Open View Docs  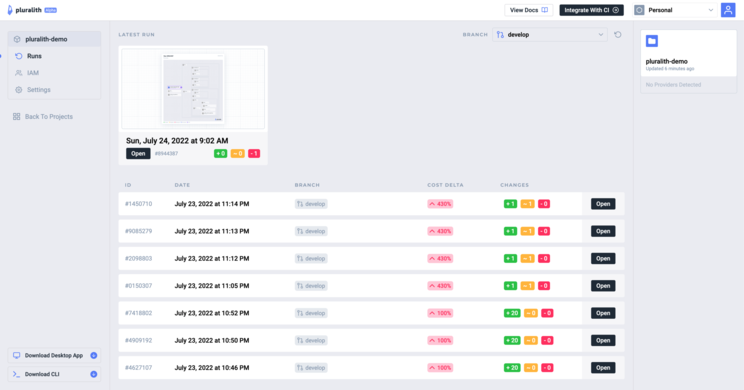529,10
